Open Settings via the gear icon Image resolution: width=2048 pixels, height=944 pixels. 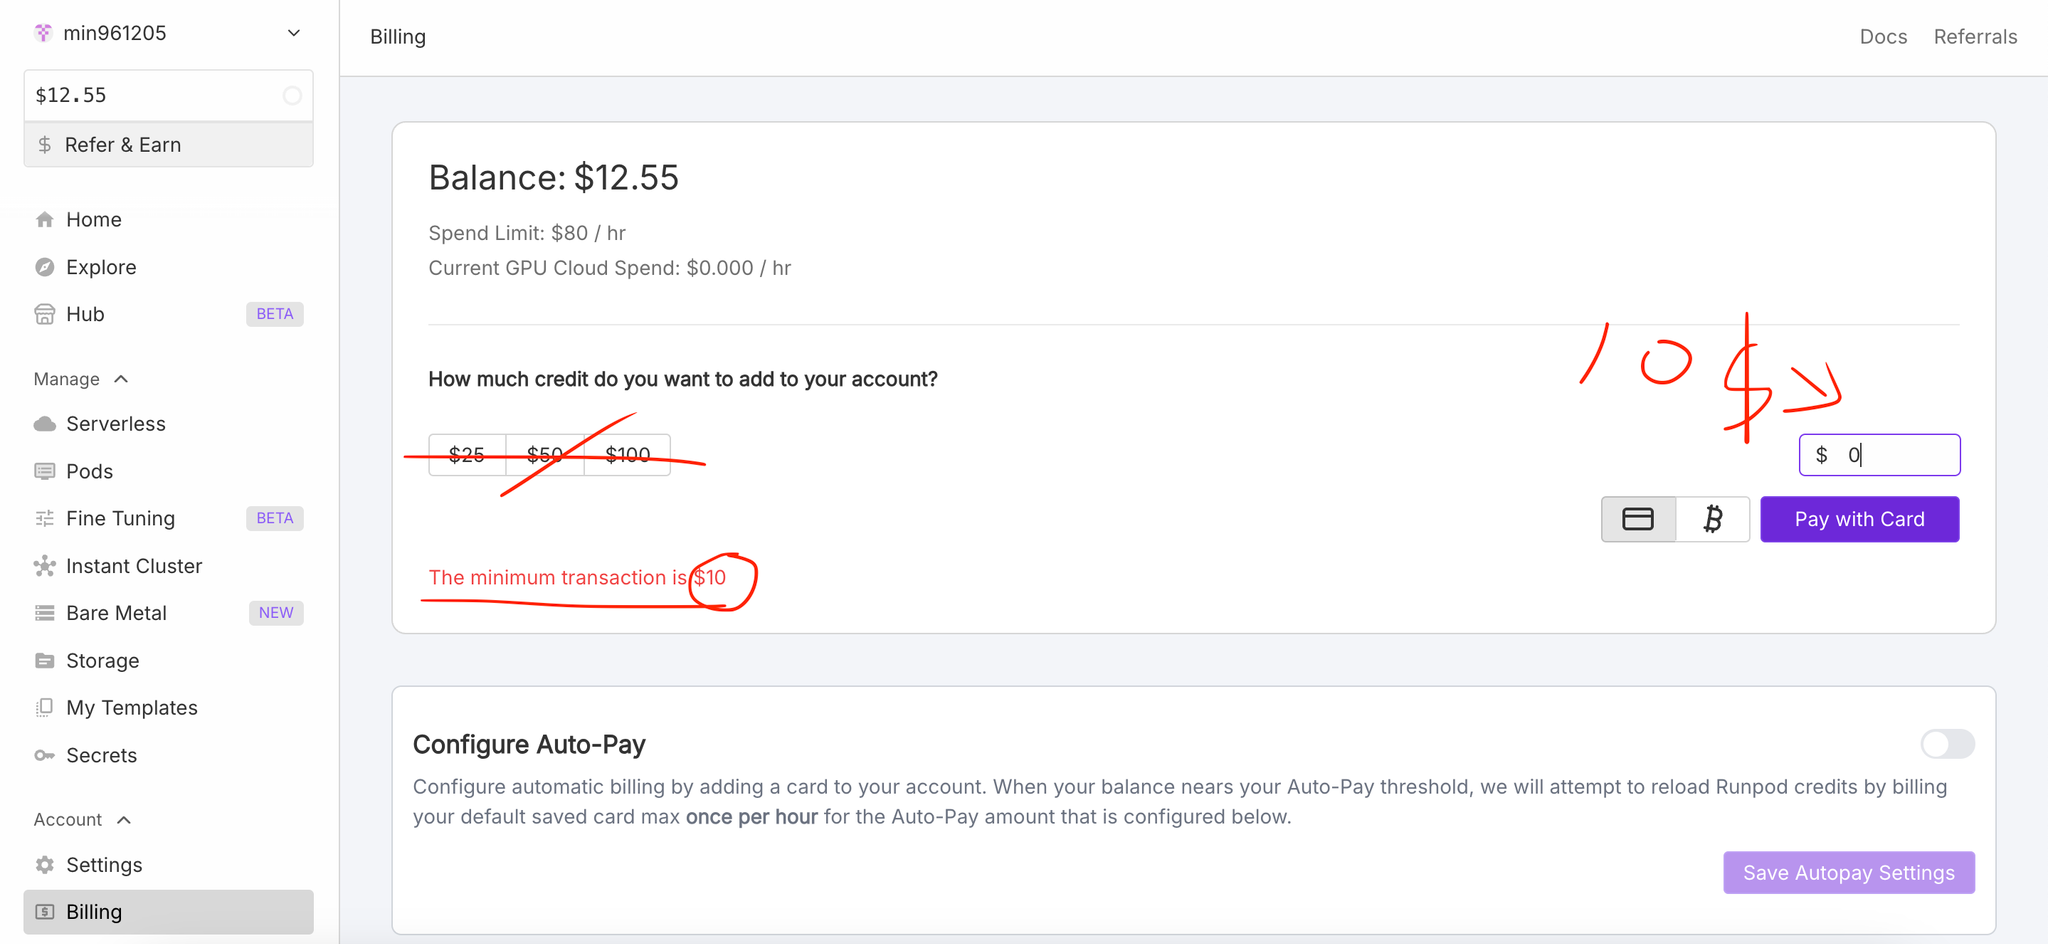point(45,865)
